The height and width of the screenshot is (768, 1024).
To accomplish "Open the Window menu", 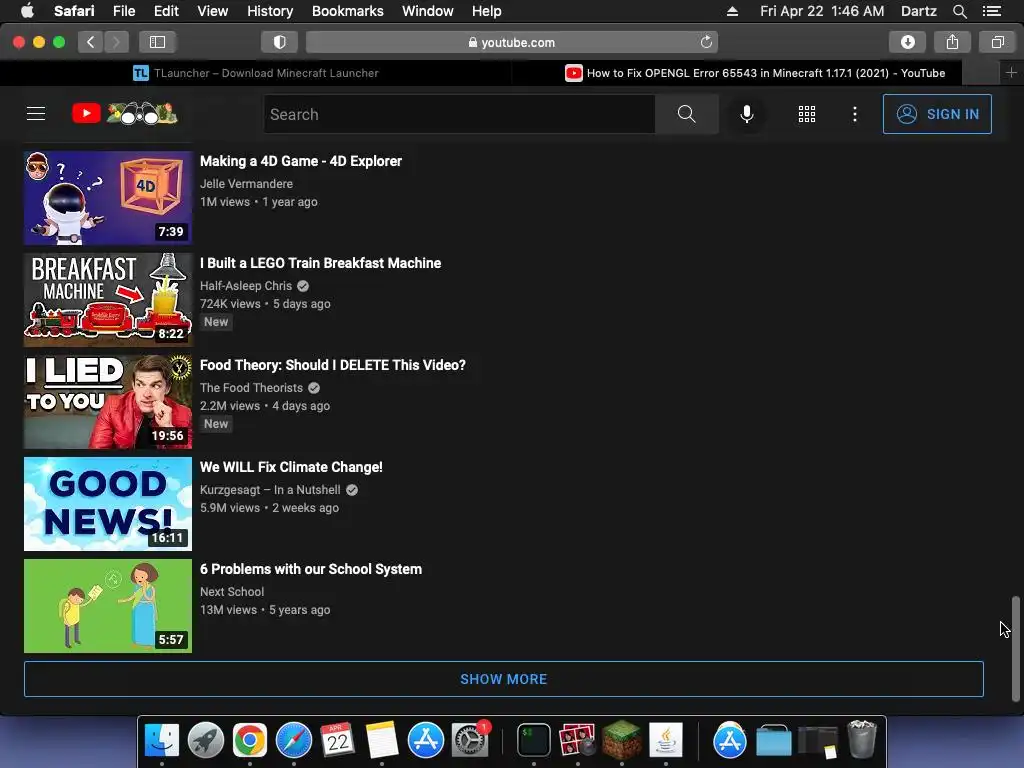I will point(428,11).
